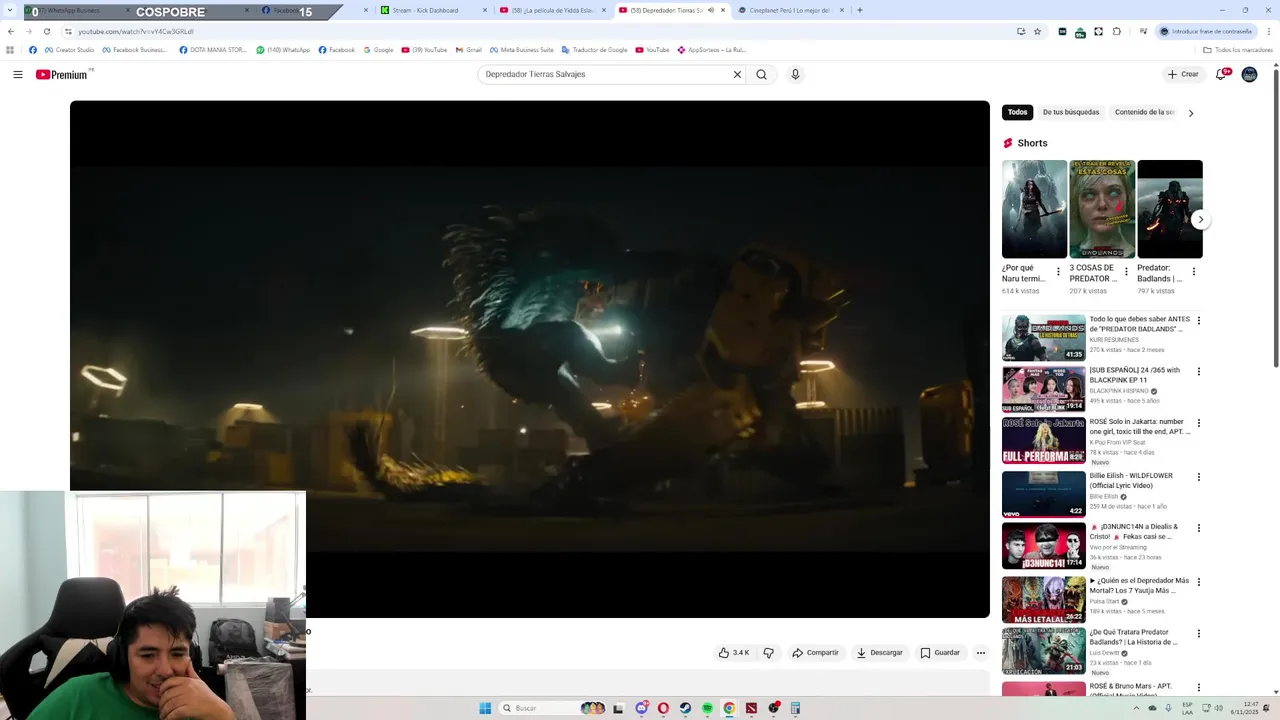Start voice search with the microphone
1280x720 pixels.
click(795, 74)
